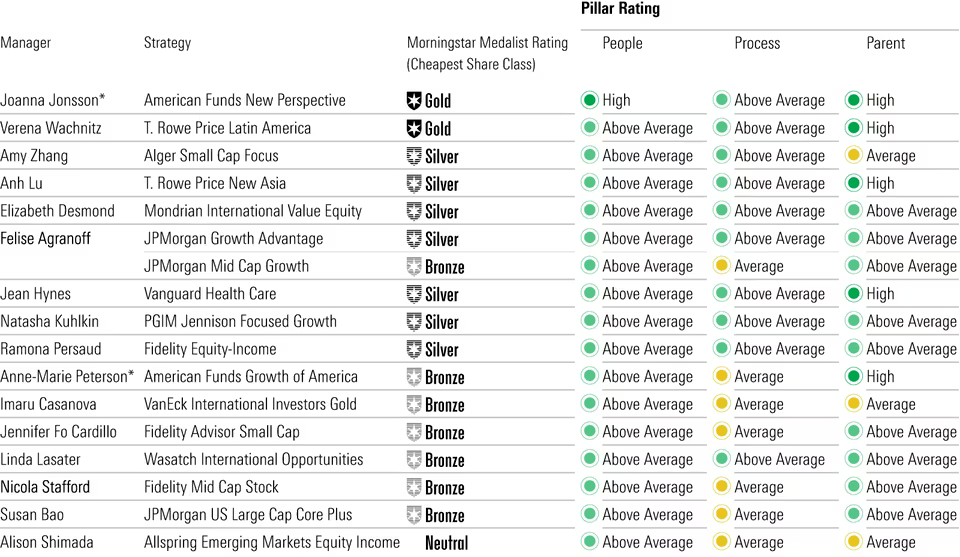Click the Bronze medal icon for JPMorgan Mid Cap Growth
This screenshot has width=960, height=557.
coord(414,267)
